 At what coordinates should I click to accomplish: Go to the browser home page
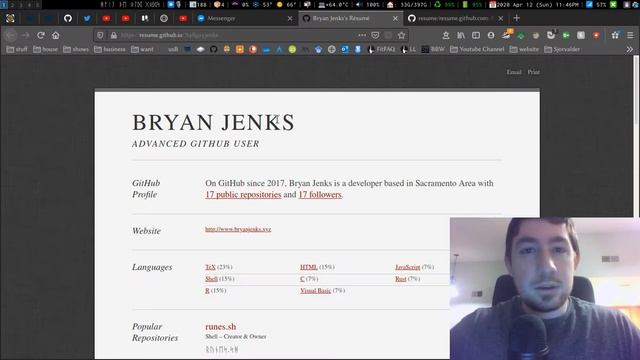point(56,36)
